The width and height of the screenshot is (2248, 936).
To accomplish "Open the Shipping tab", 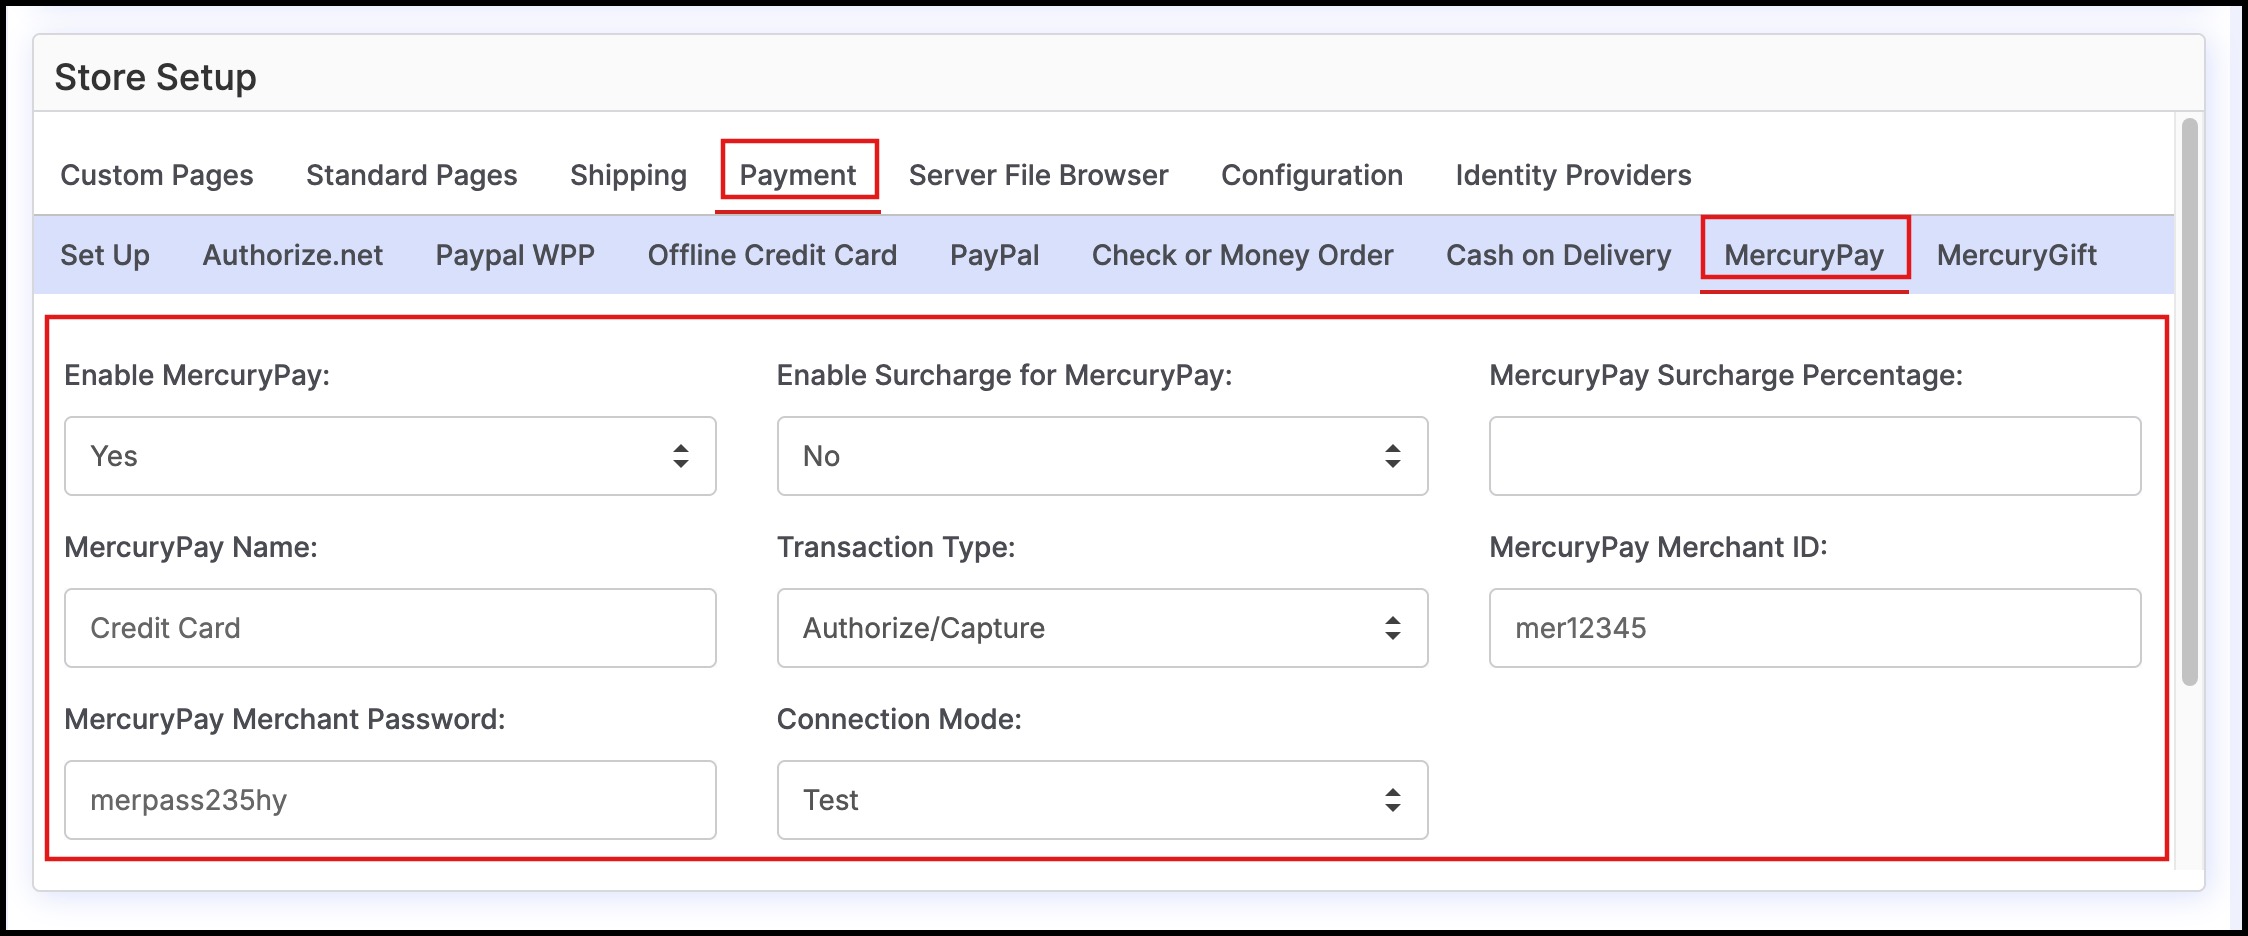I will [x=628, y=175].
